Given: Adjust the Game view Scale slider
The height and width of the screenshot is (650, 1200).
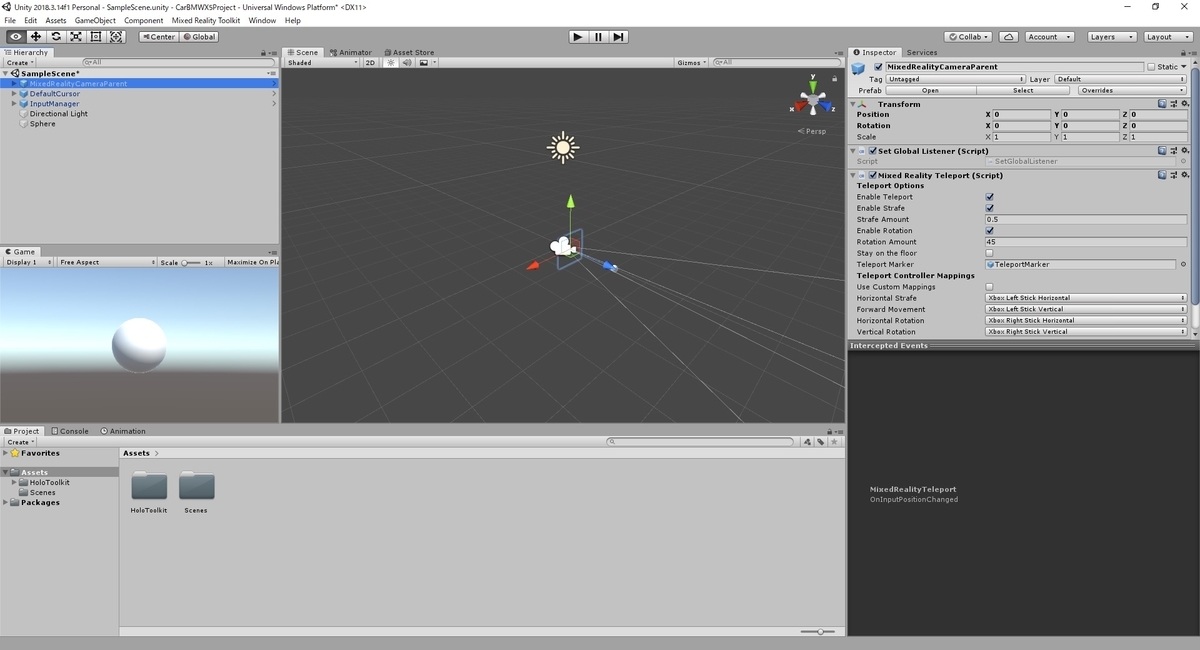Looking at the screenshot, I should [x=190, y=262].
